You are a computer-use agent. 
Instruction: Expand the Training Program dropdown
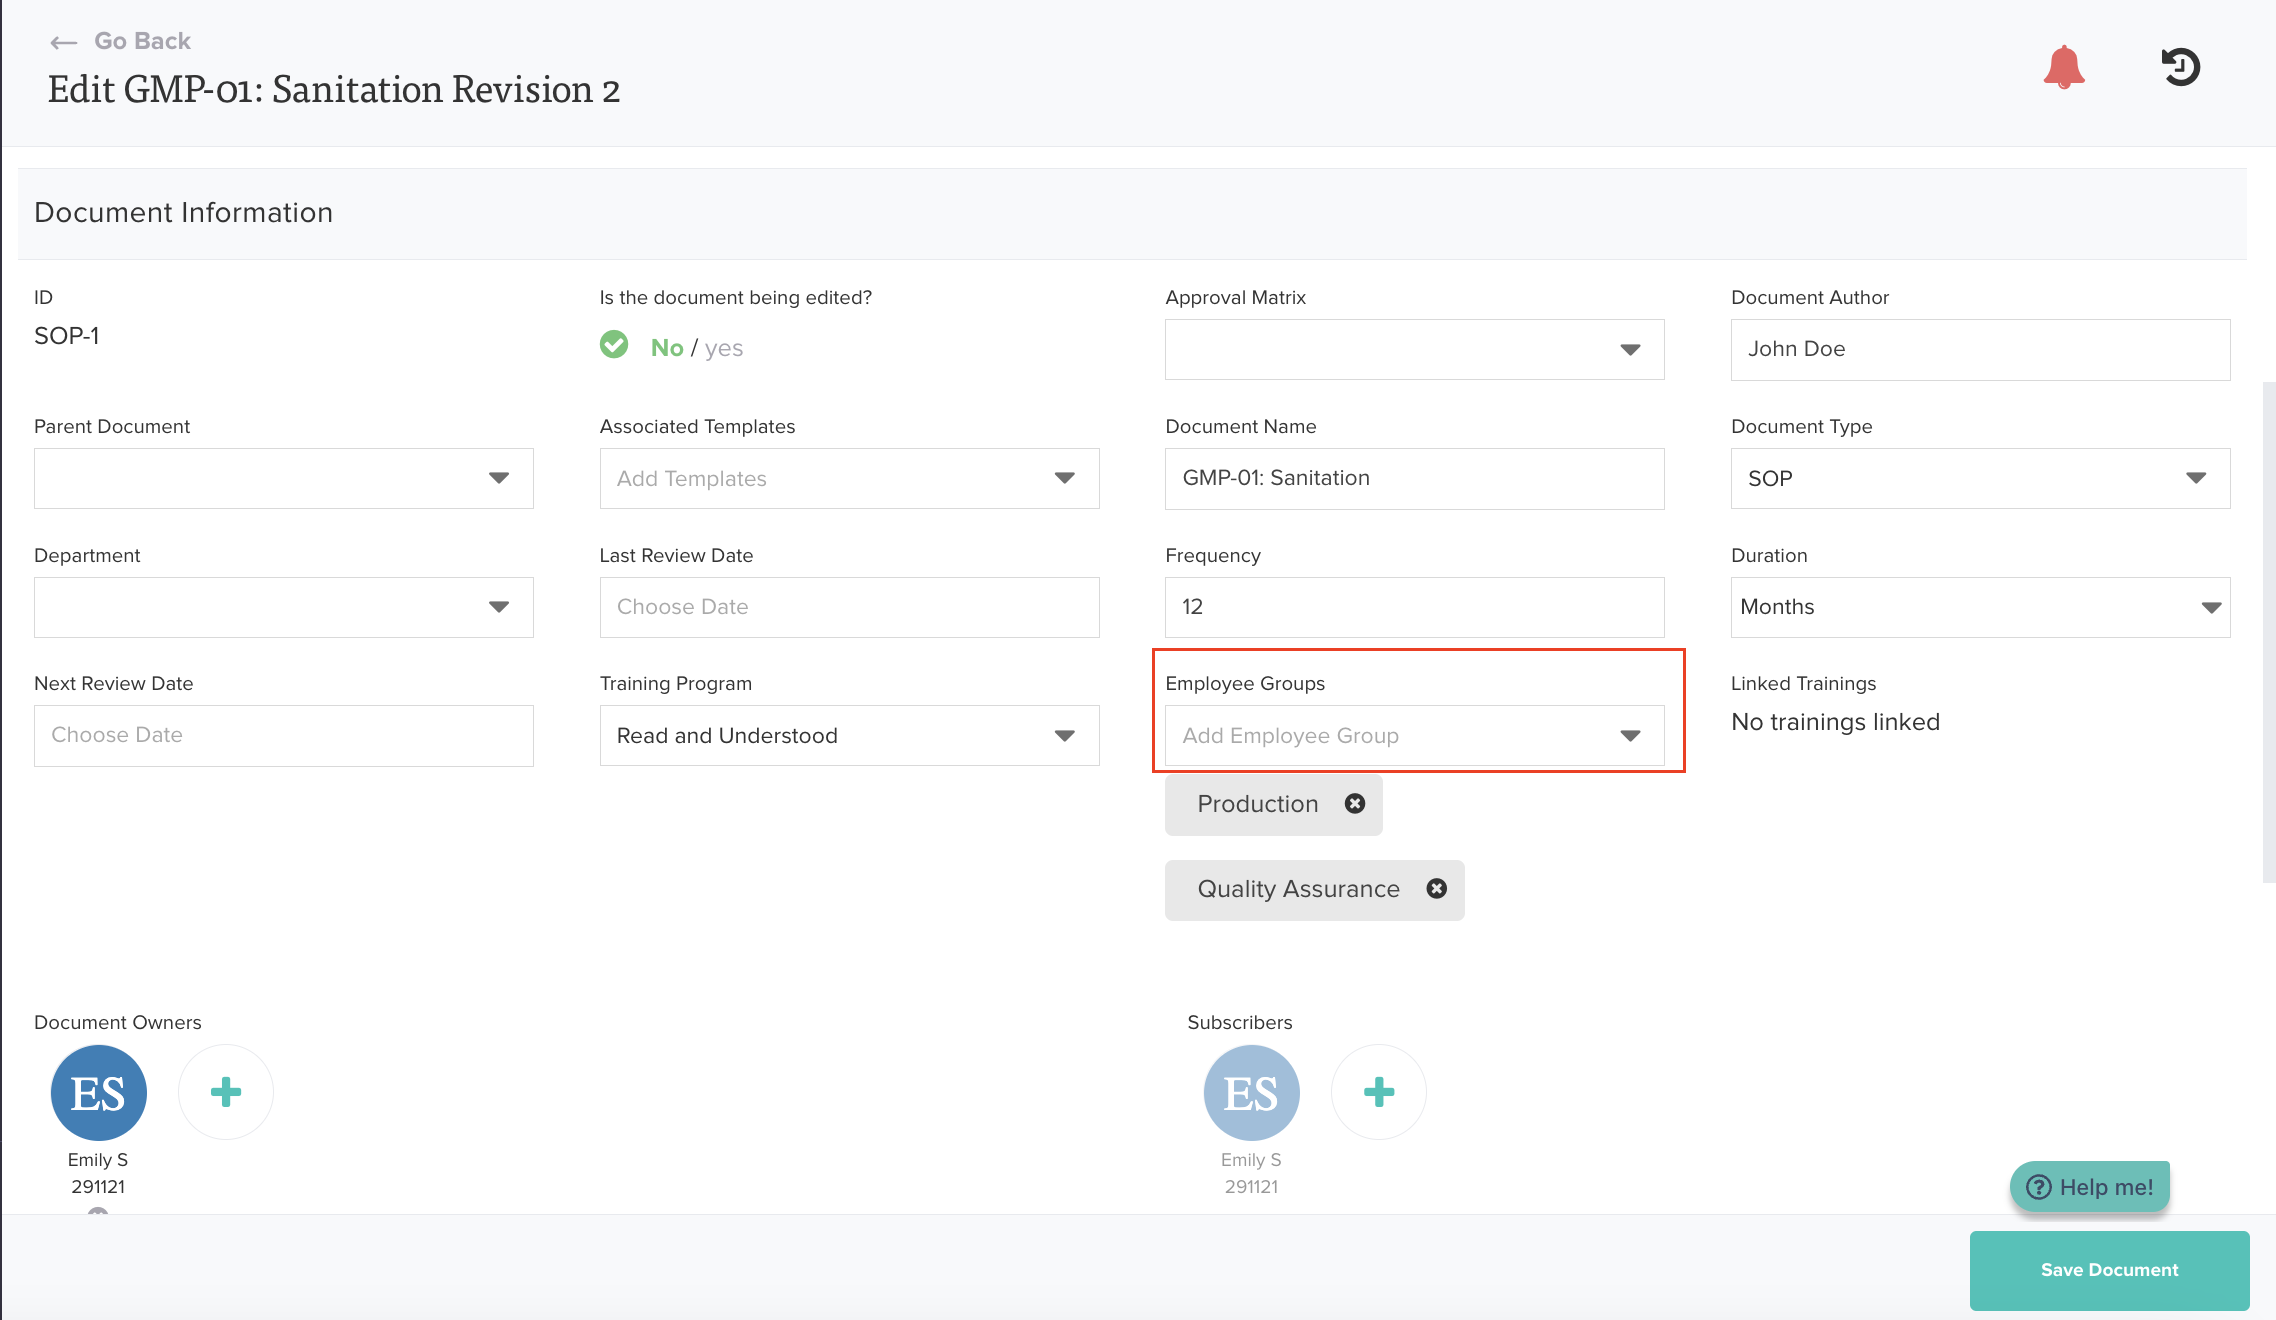849,736
